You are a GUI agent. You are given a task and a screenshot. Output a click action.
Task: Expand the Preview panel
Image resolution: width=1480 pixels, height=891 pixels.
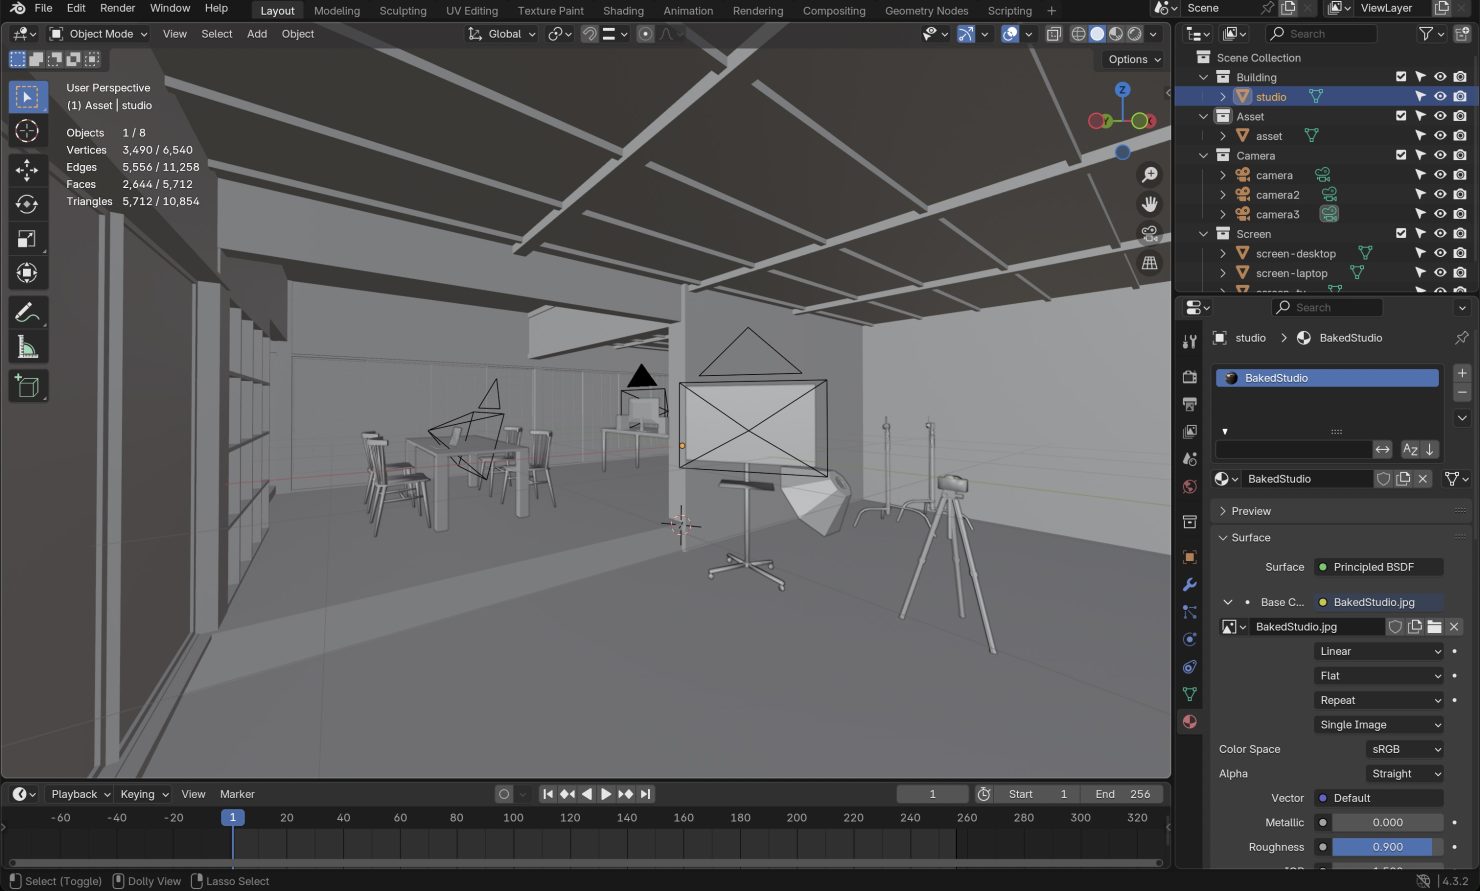[1251, 511]
